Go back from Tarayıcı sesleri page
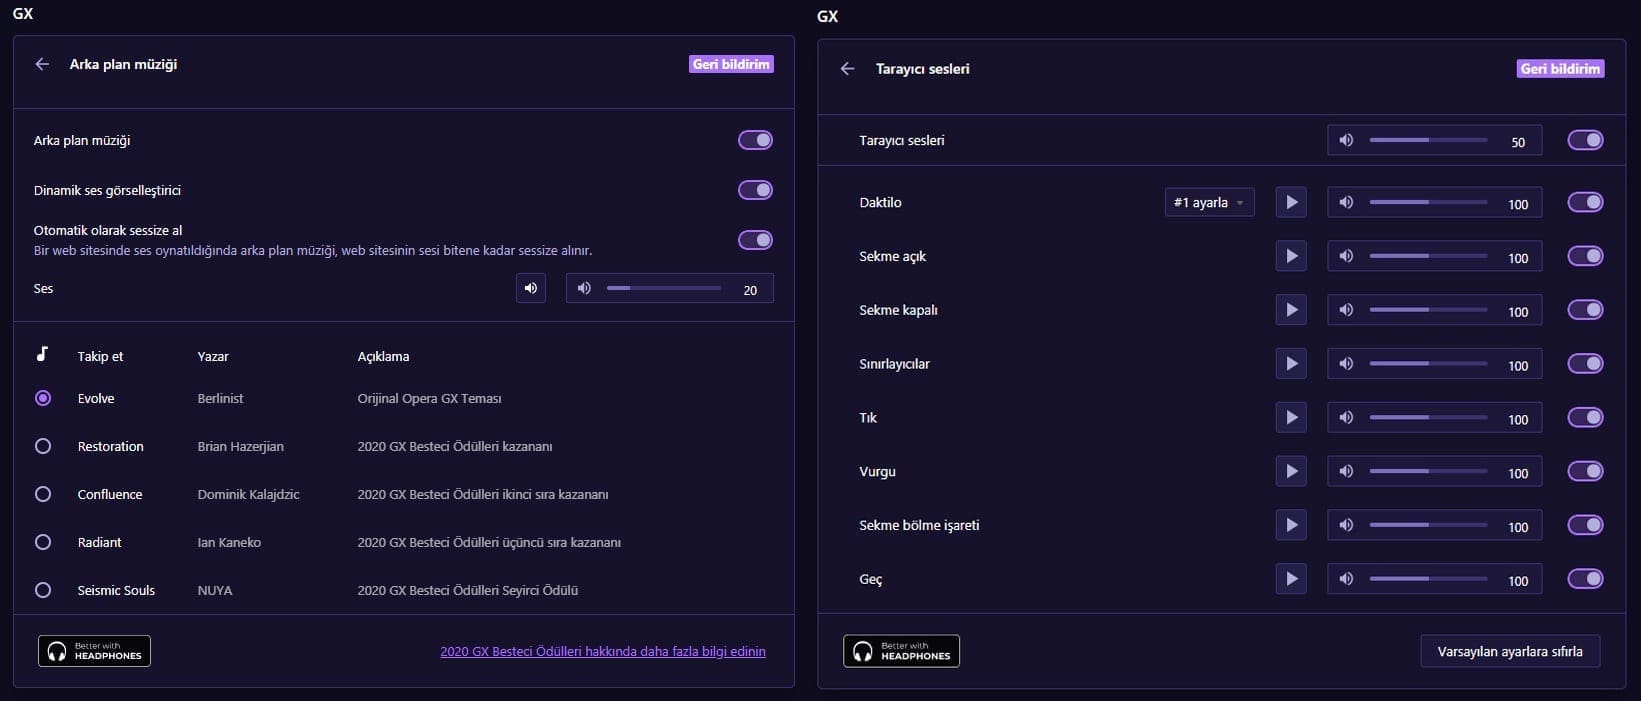The width and height of the screenshot is (1641, 701). (x=847, y=69)
